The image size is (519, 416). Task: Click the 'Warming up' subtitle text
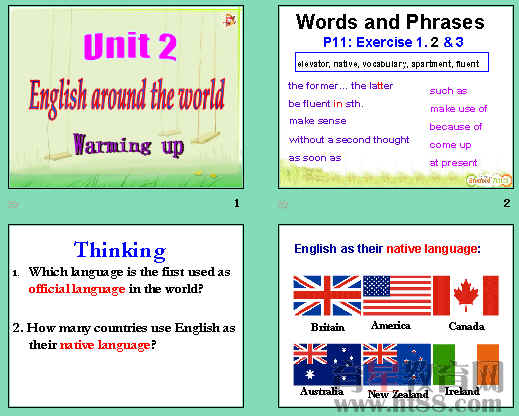pyautogui.click(x=129, y=145)
